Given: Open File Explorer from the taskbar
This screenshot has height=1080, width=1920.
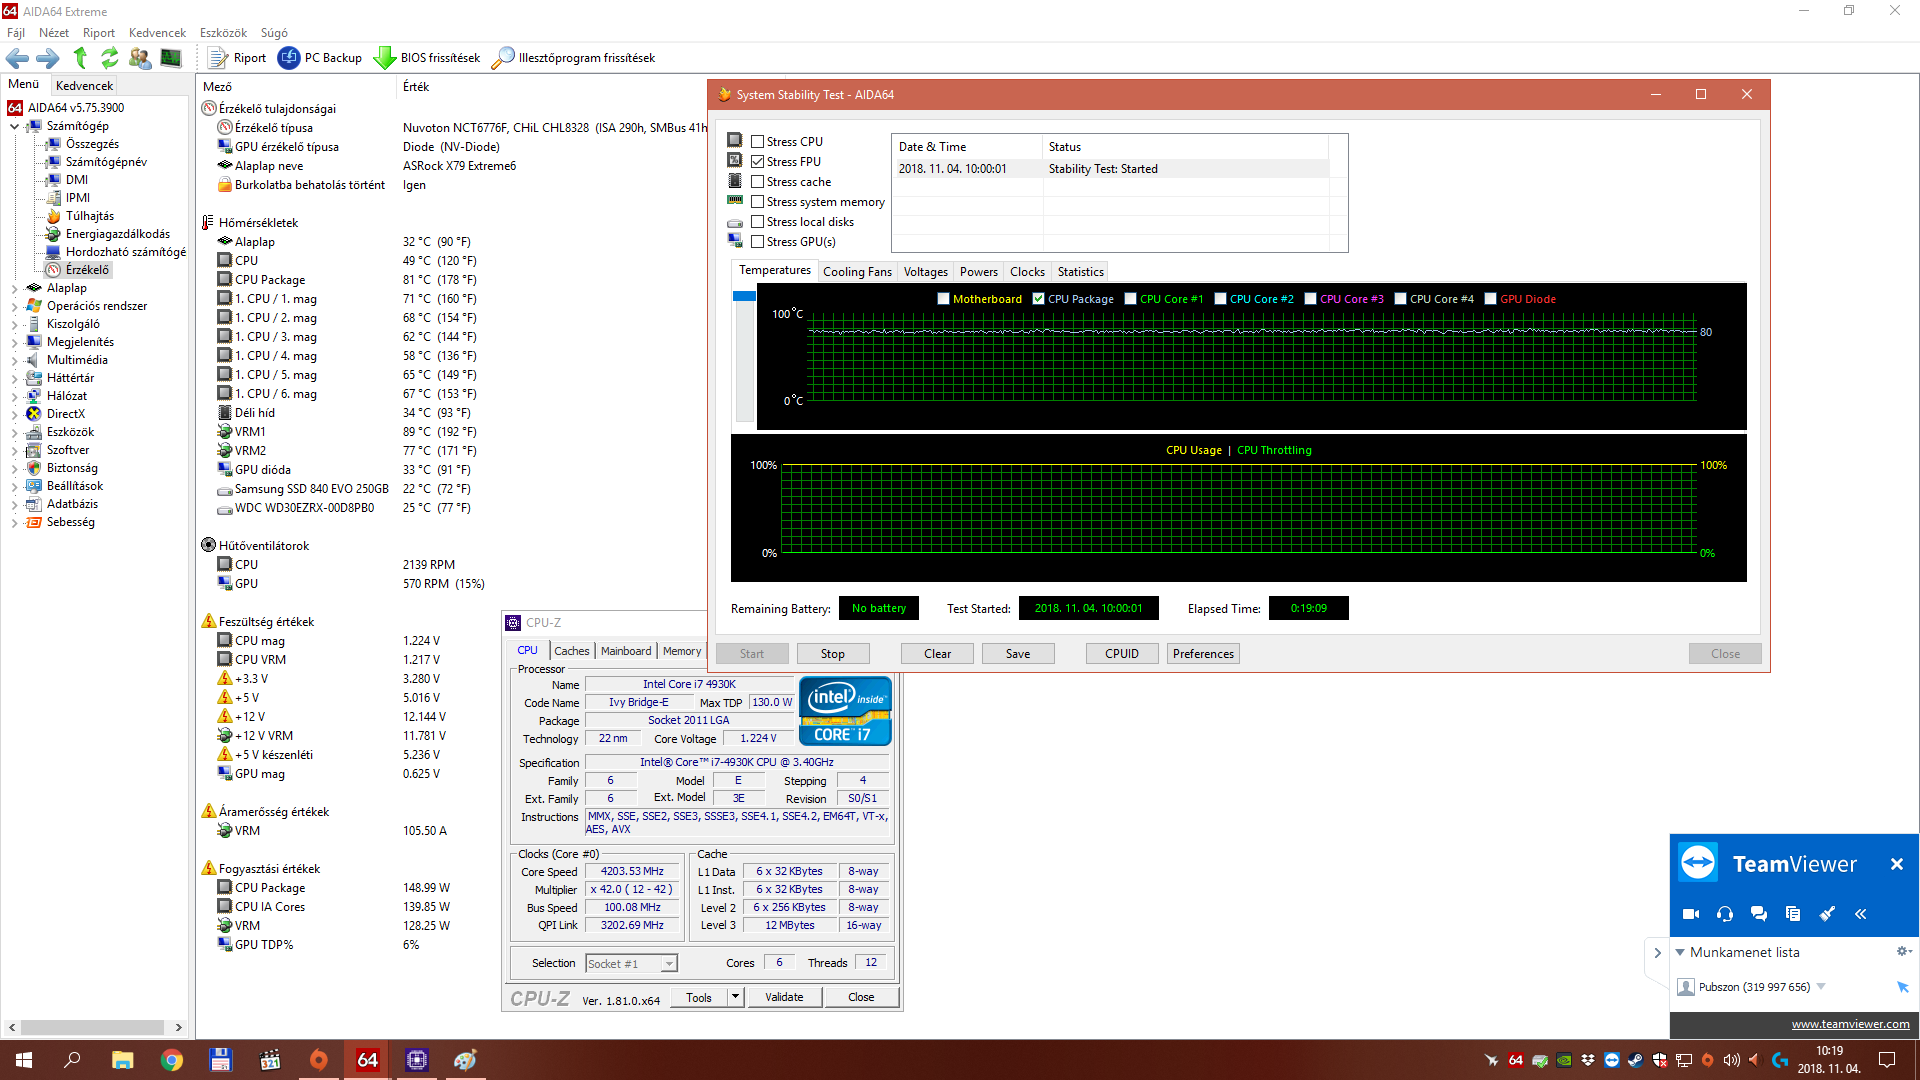Looking at the screenshot, I should coord(123,1060).
